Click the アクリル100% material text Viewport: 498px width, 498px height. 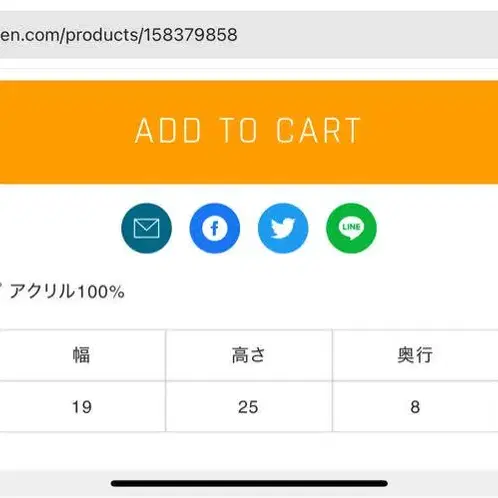(x=67, y=292)
